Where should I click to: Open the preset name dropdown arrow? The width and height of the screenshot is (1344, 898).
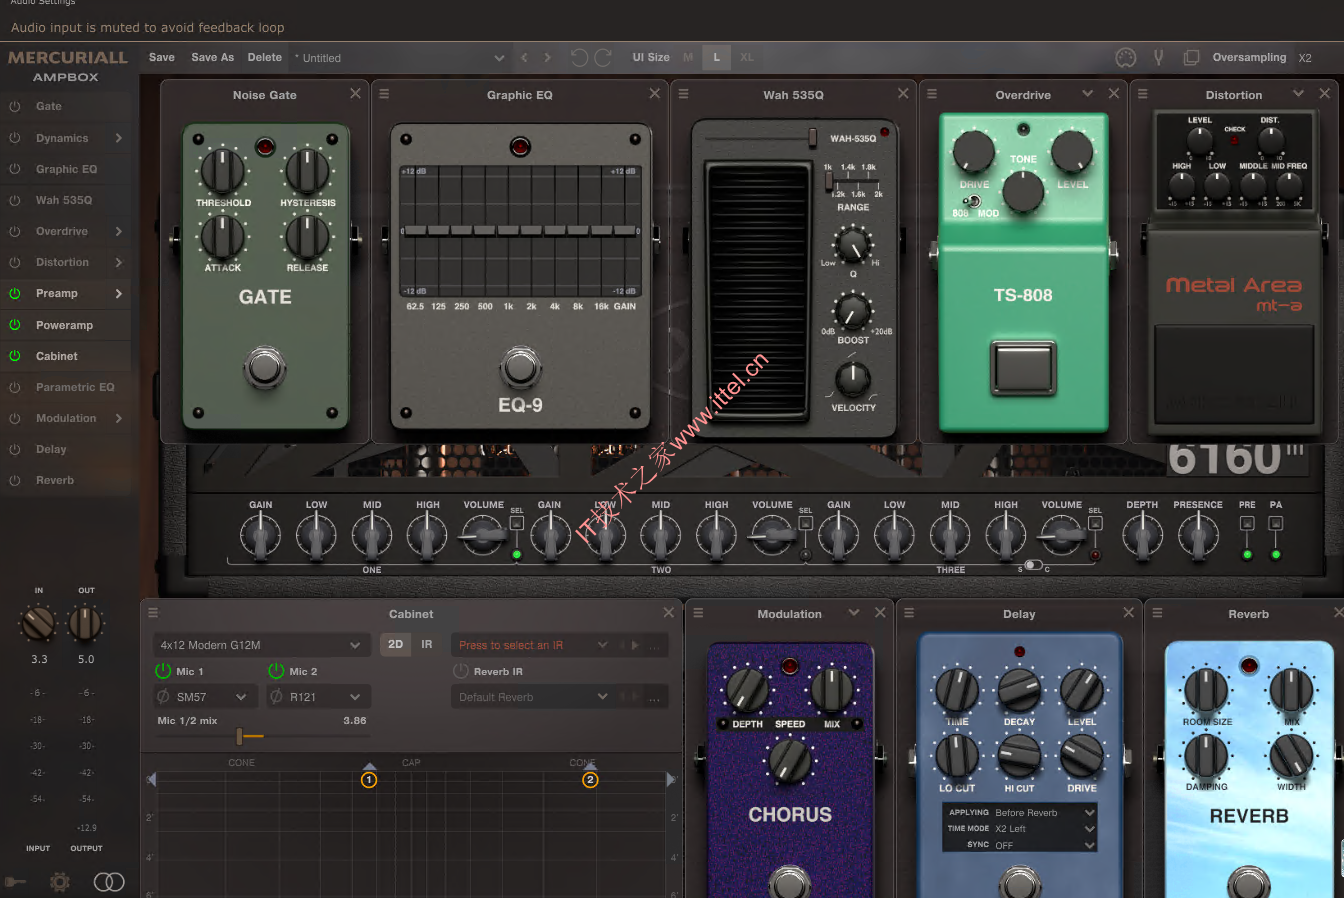point(499,58)
